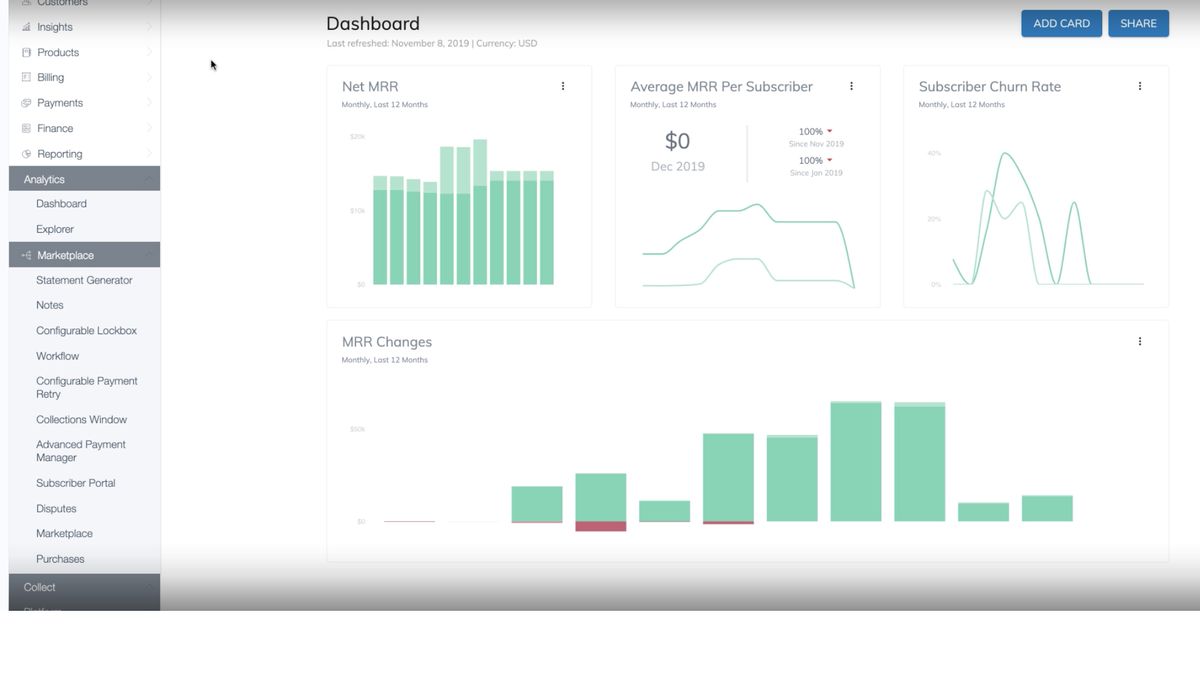Open Subscriber Churn Rate card kebab menu

coord(1139,86)
